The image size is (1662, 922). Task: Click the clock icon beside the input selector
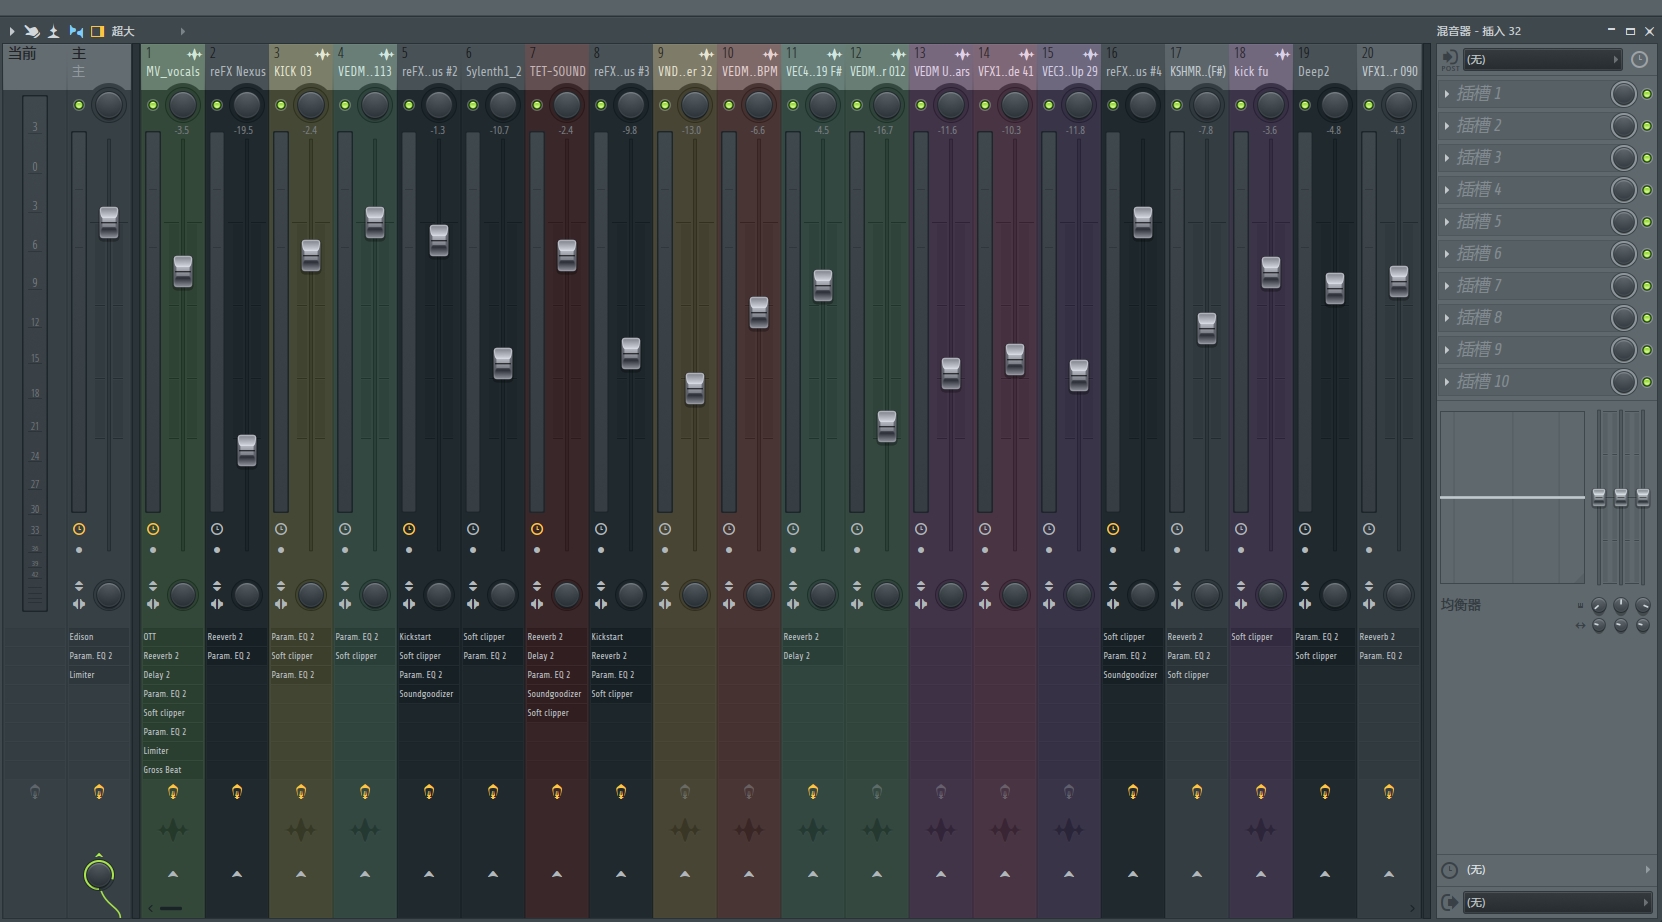tap(1639, 60)
